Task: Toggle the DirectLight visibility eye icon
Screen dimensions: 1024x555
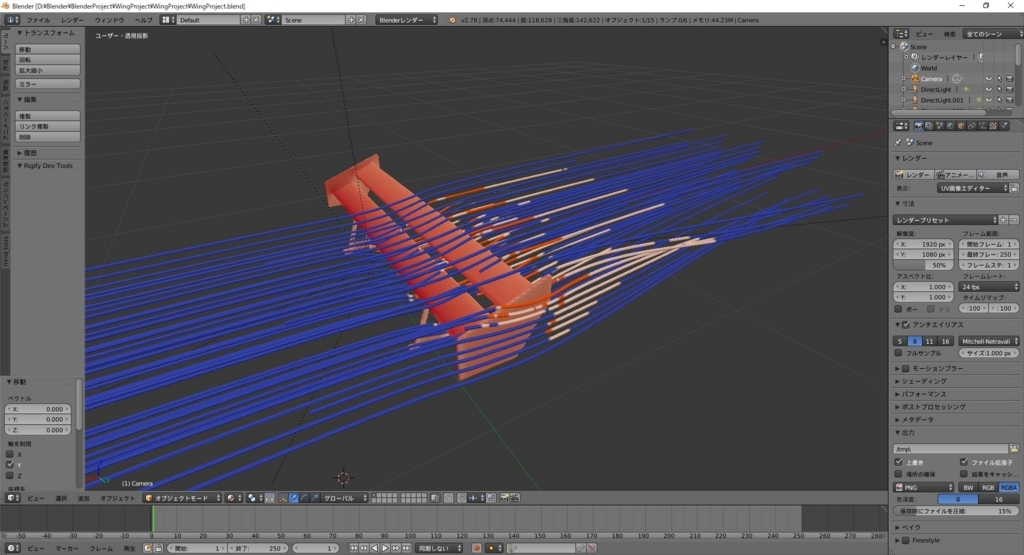Action: pyautogui.click(x=989, y=89)
